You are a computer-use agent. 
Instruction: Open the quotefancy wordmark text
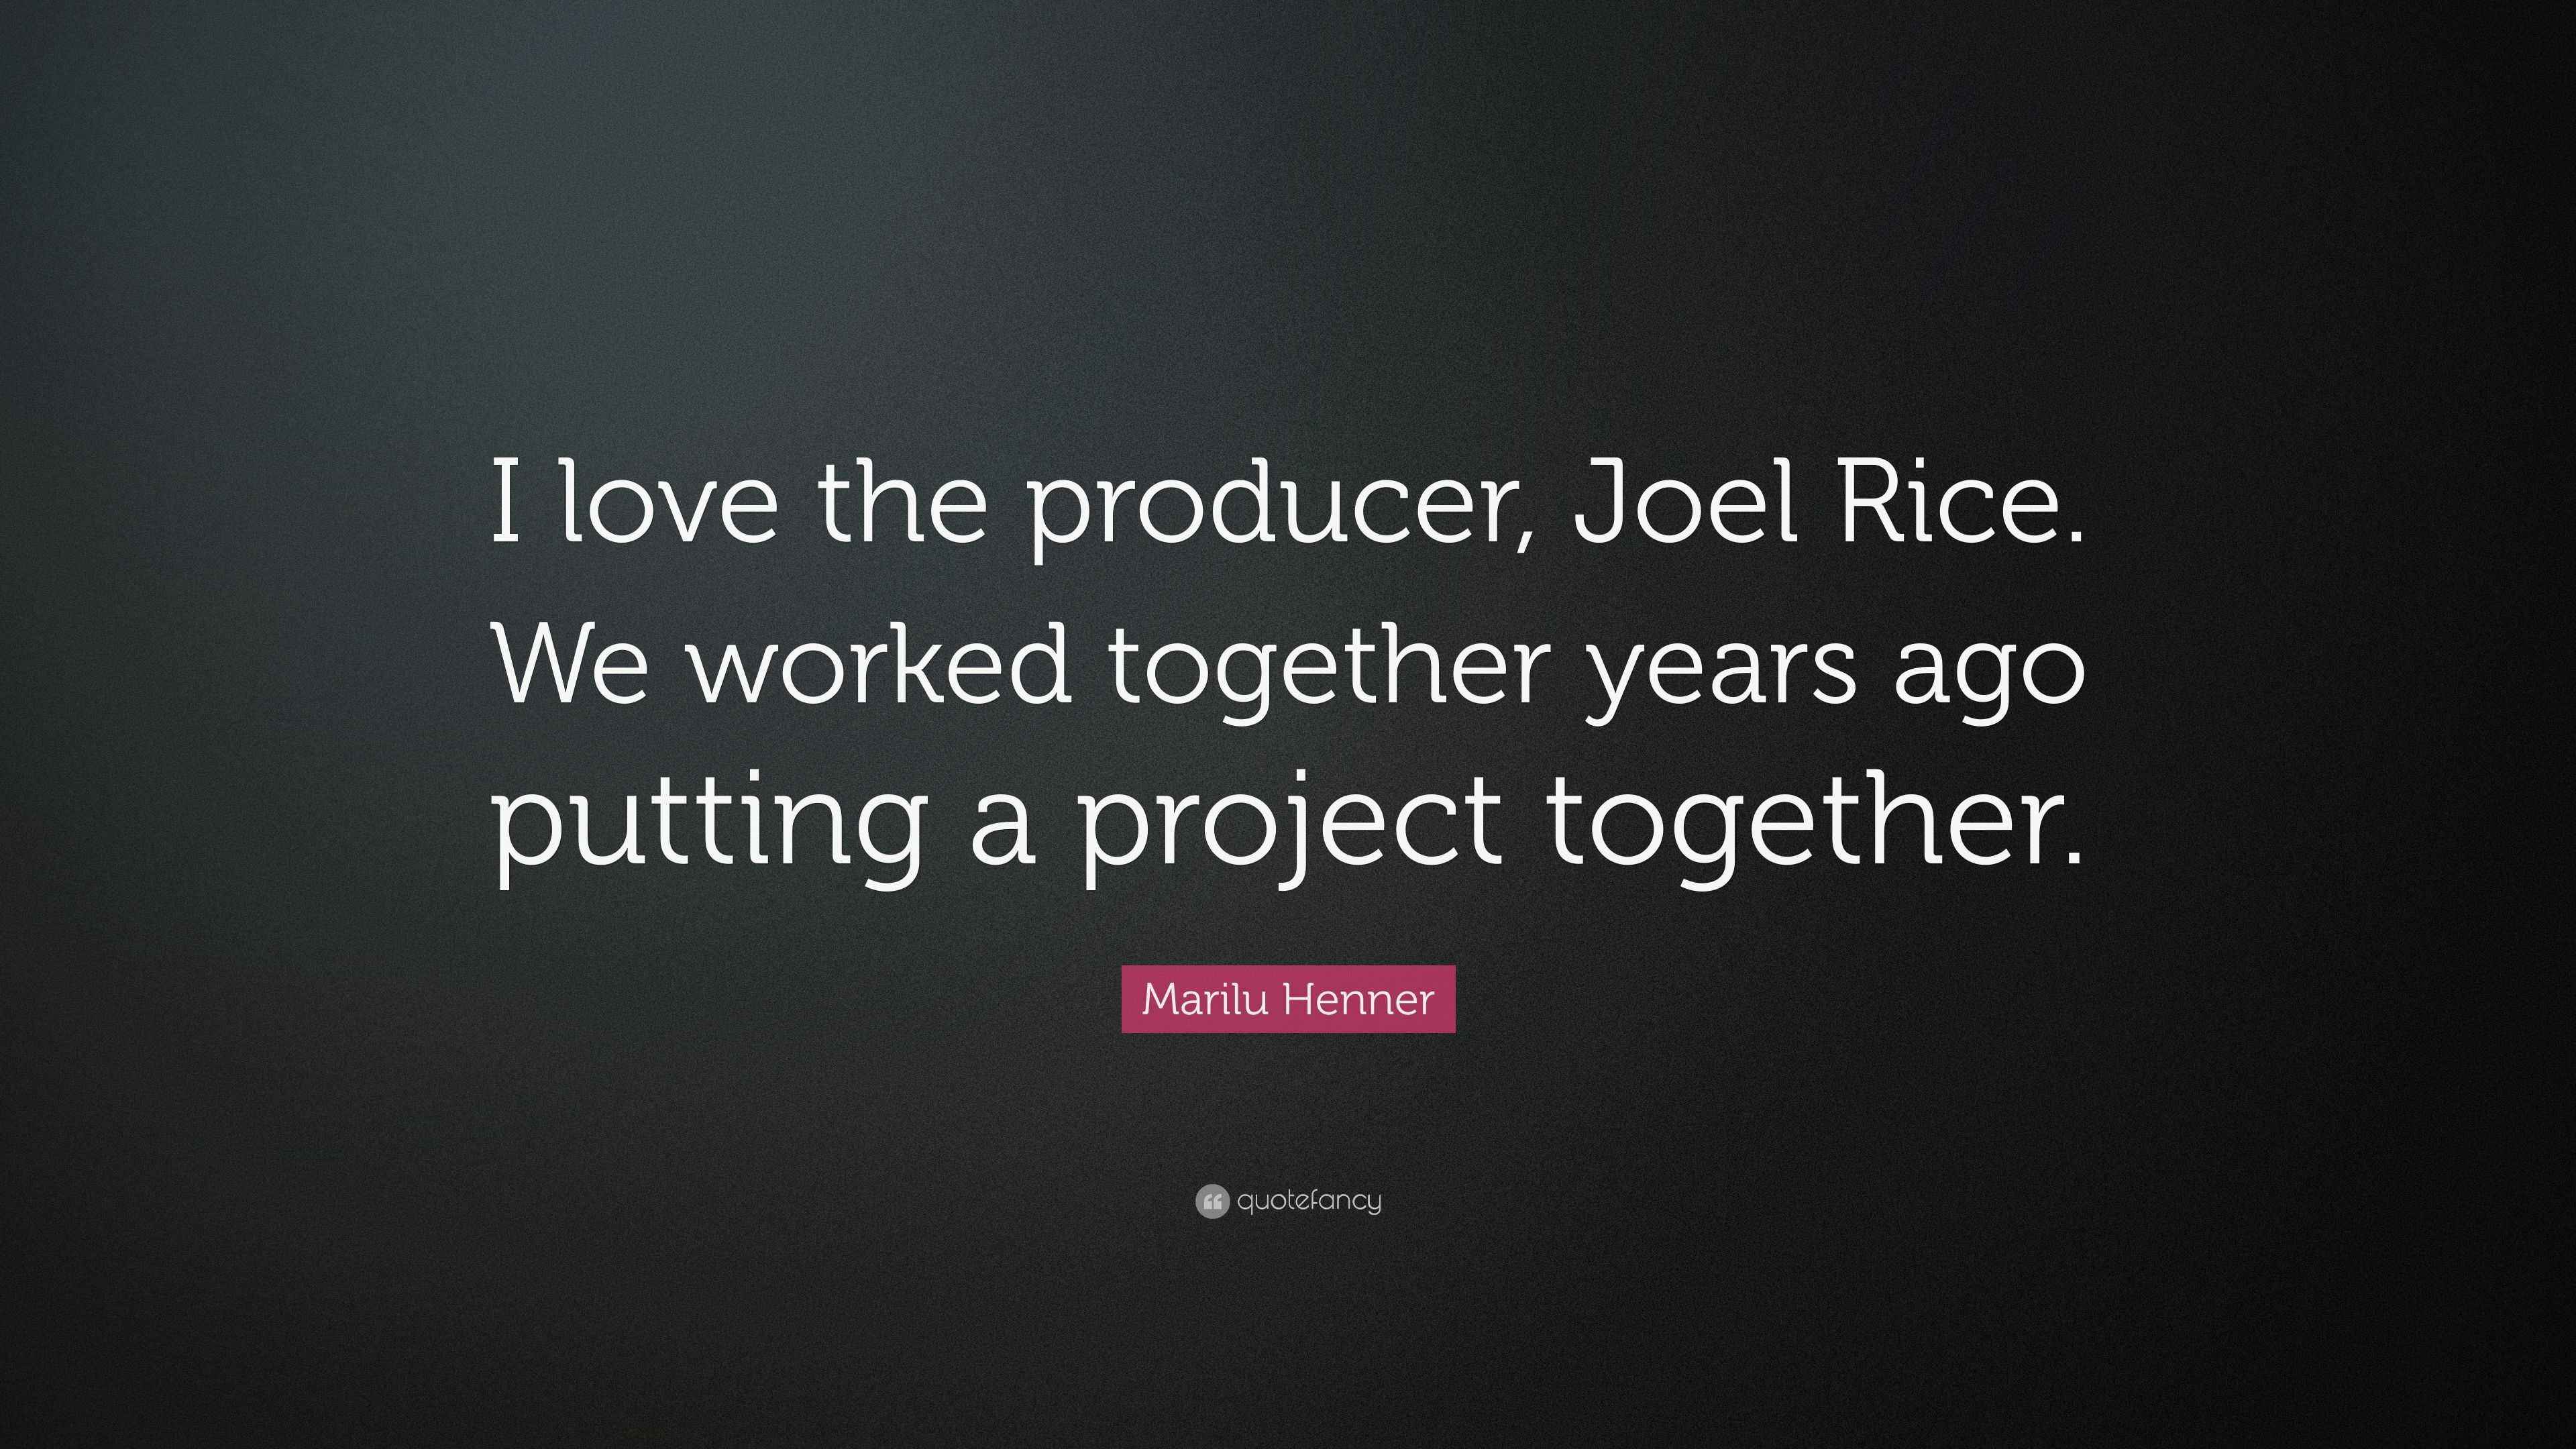click(1309, 1201)
